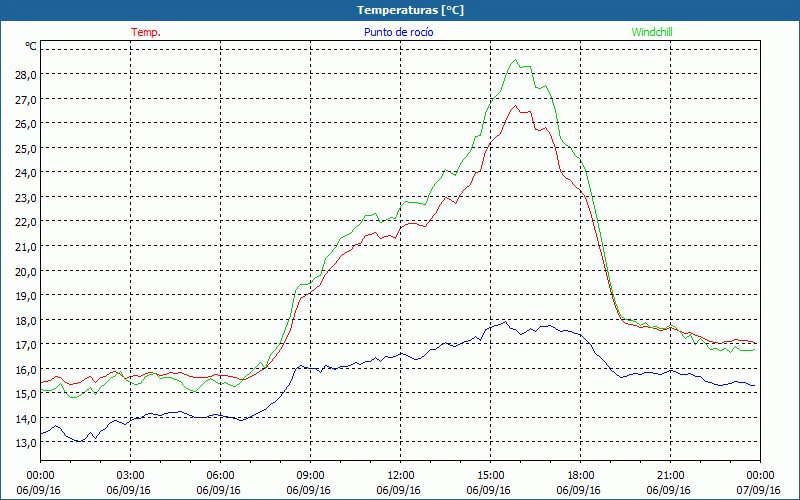The image size is (800, 500).
Task: Click the 23,0 y-axis value
Action: coord(26,197)
